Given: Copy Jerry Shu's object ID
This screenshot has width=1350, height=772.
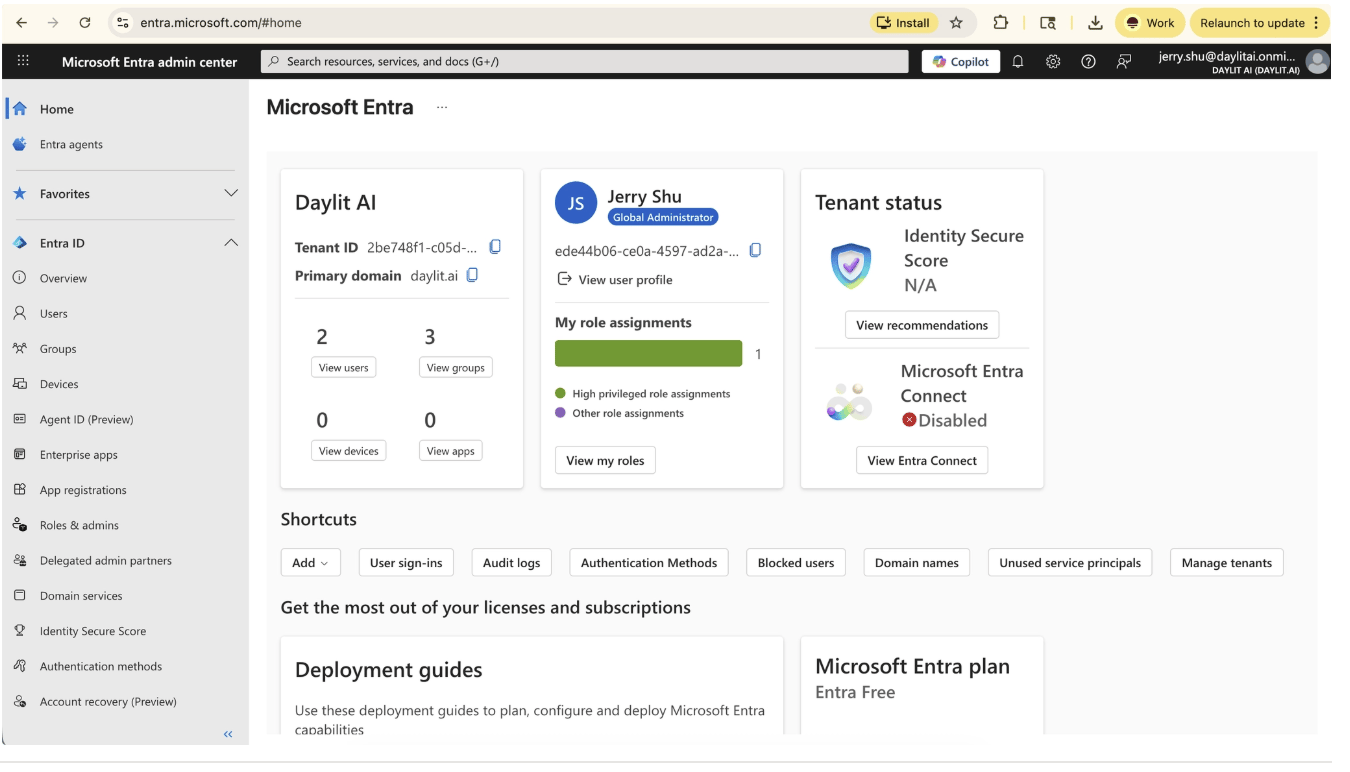Looking at the screenshot, I should click(x=755, y=250).
